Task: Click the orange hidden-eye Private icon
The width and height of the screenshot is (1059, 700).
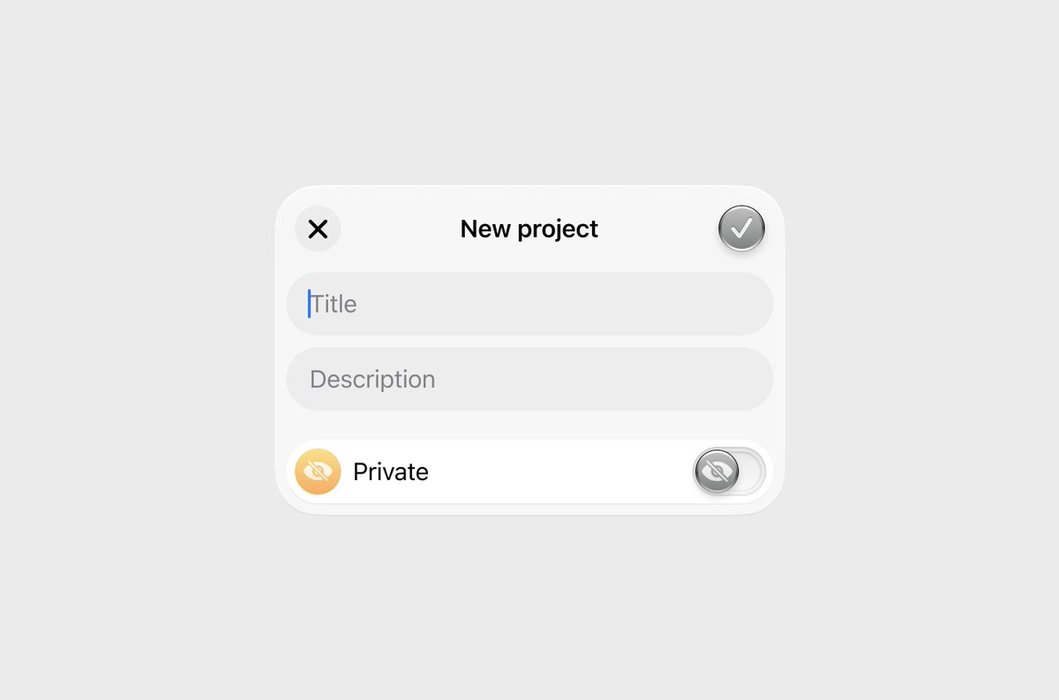Action: [x=318, y=471]
